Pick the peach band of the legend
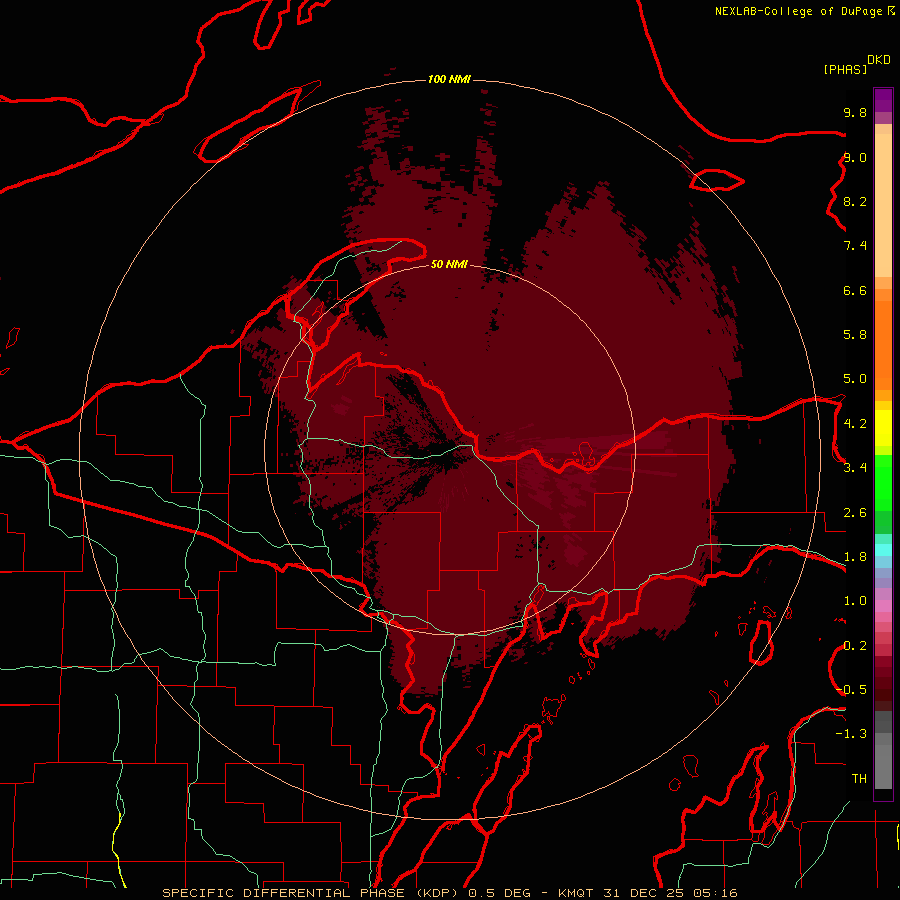900x900 pixels. pos(883,207)
